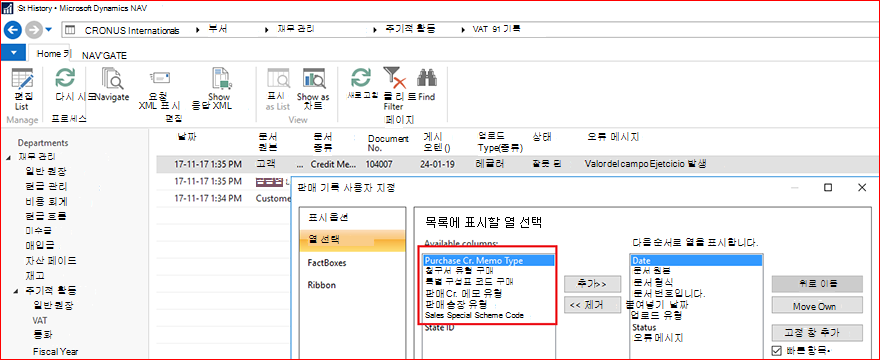Go back with the blue Back arrow

(12, 29)
